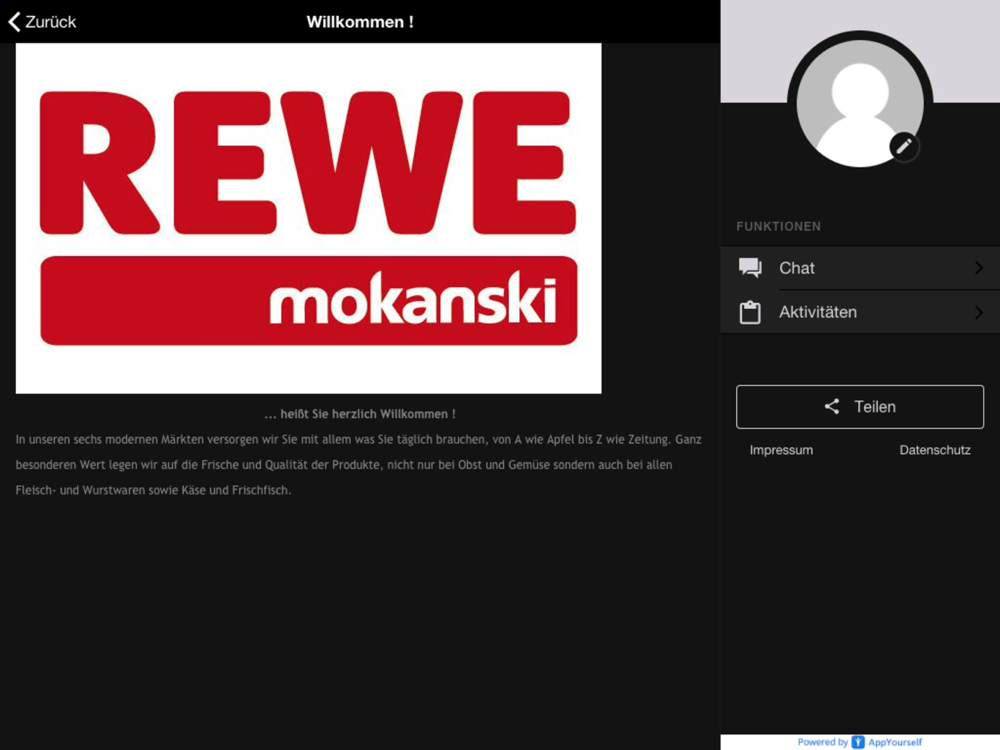
Task: Click the Teilen share button
Action: click(860, 407)
